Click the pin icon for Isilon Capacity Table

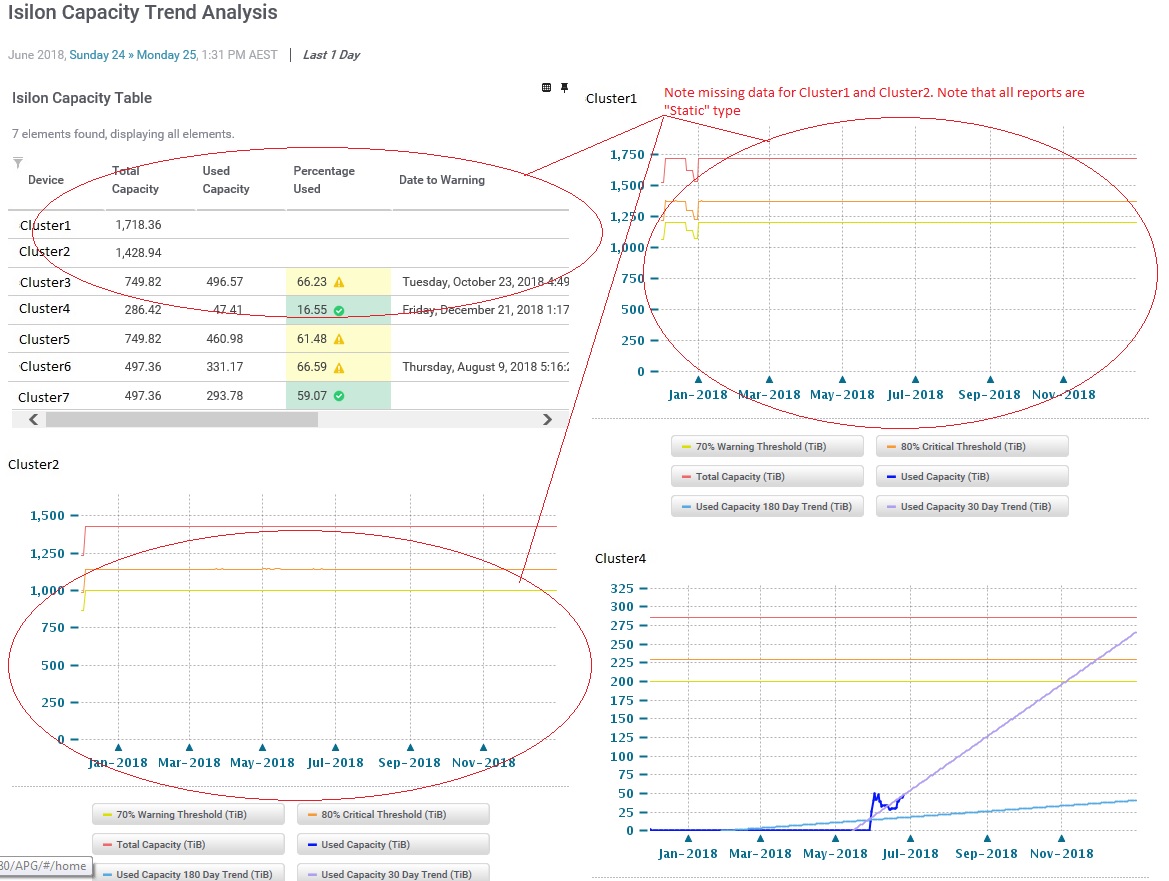click(x=564, y=88)
